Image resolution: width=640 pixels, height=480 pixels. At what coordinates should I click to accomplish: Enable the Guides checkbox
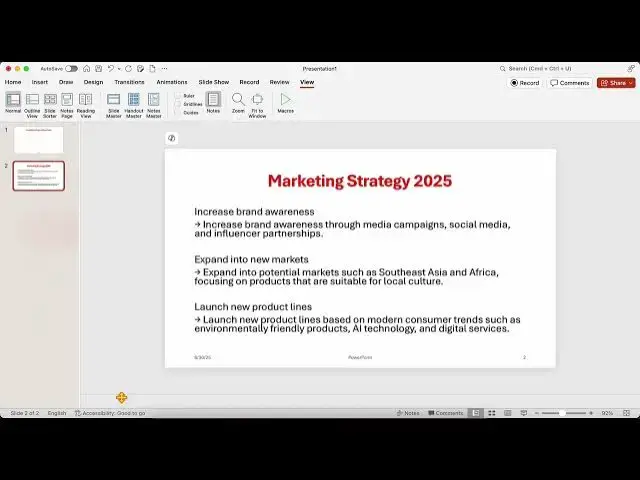tap(178, 113)
